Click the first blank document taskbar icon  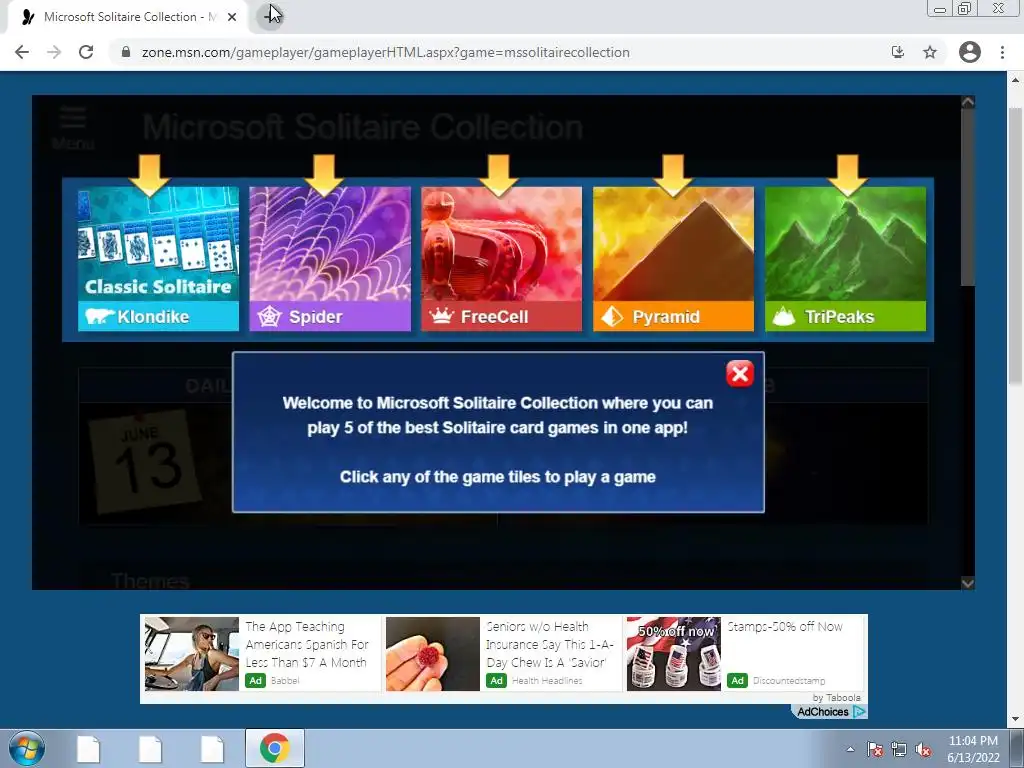(88, 748)
